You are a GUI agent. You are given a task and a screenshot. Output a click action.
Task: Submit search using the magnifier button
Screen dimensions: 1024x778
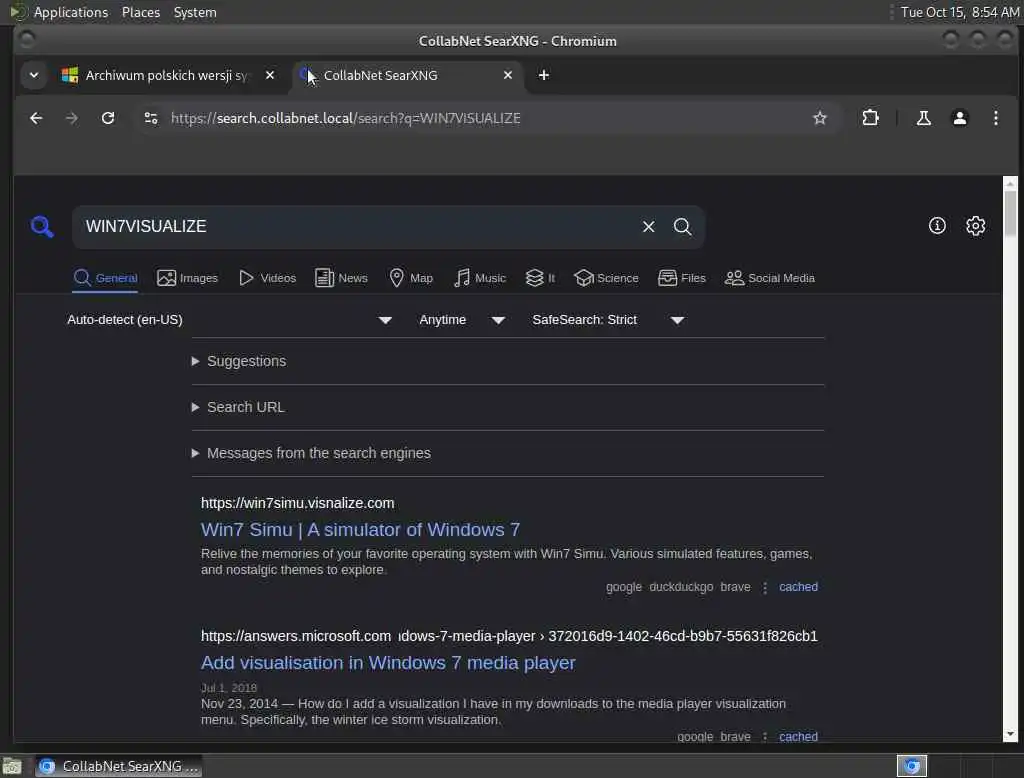pyautogui.click(x=682, y=227)
